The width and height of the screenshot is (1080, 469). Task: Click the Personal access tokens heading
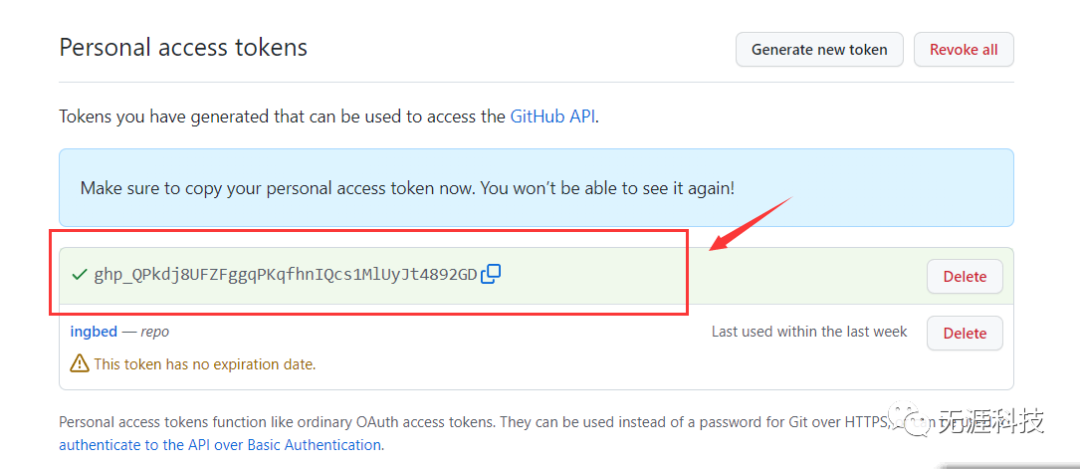point(183,48)
